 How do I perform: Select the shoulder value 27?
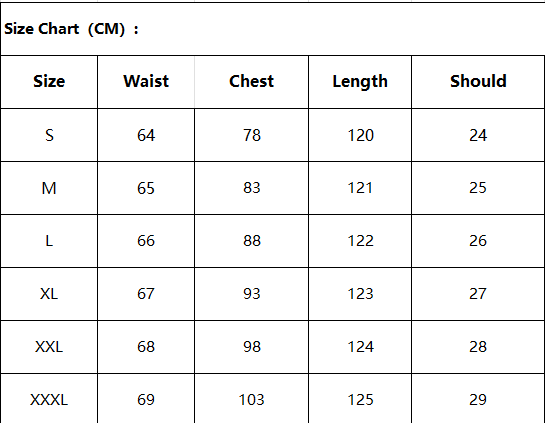click(478, 294)
